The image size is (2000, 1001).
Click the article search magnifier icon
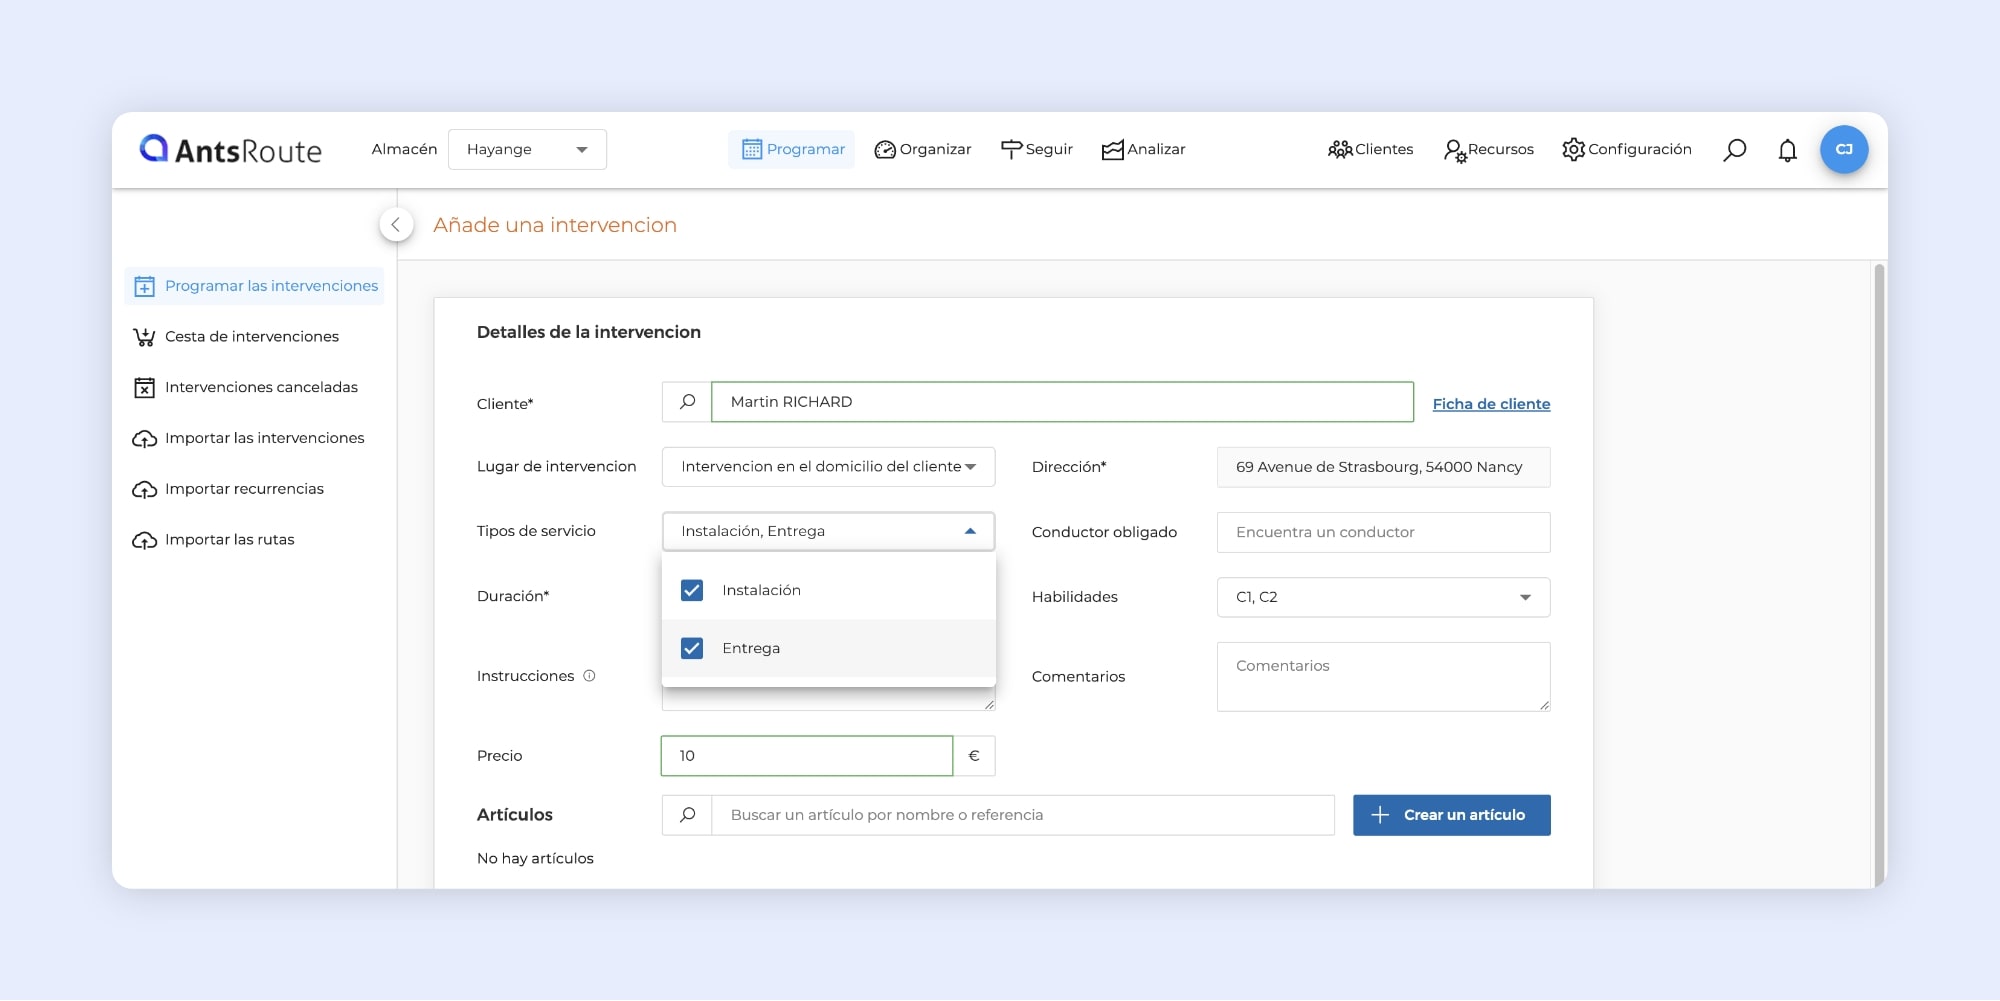687,815
